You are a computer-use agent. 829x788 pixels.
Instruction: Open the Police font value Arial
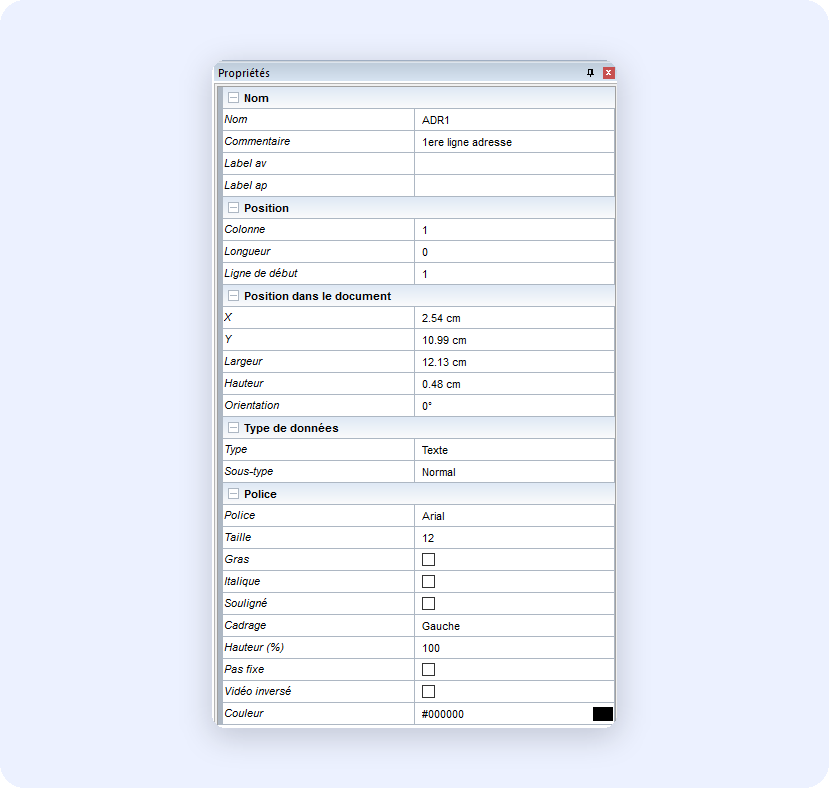pos(514,516)
